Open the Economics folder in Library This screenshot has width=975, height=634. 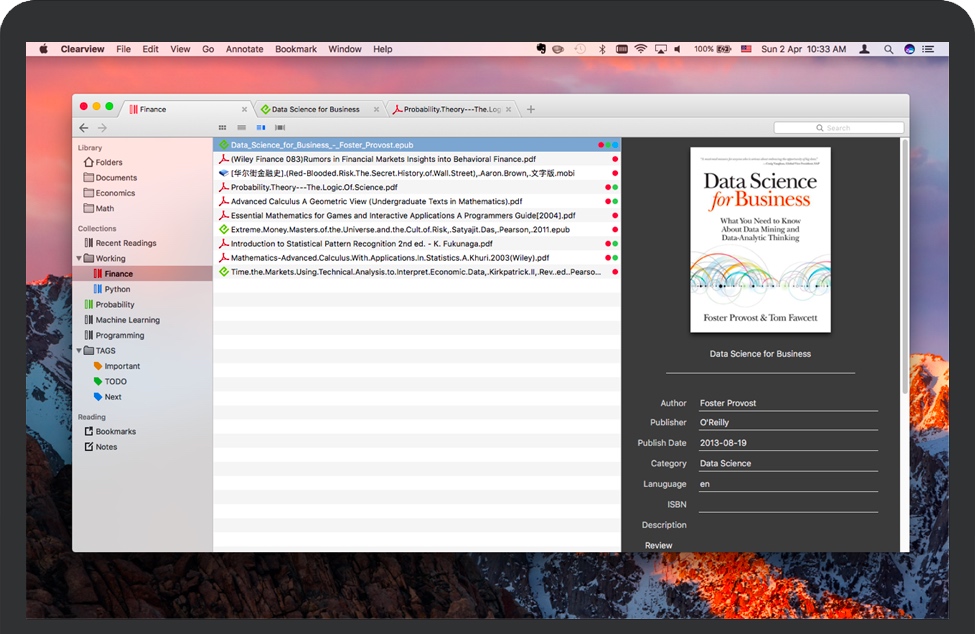115,193
